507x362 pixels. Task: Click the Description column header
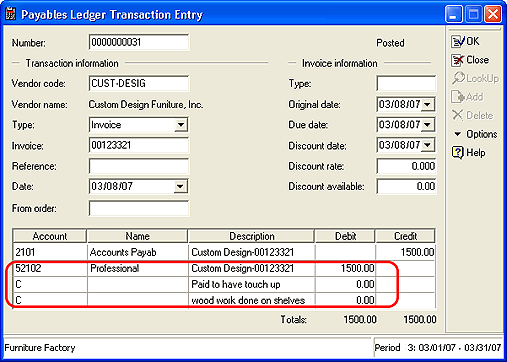coord(251,236)
